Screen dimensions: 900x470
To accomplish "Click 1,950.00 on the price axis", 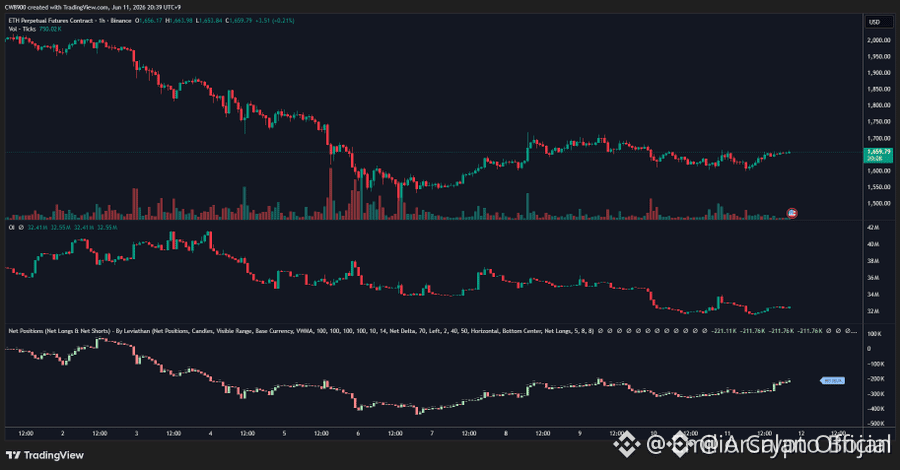I will (x=879, y=57).
